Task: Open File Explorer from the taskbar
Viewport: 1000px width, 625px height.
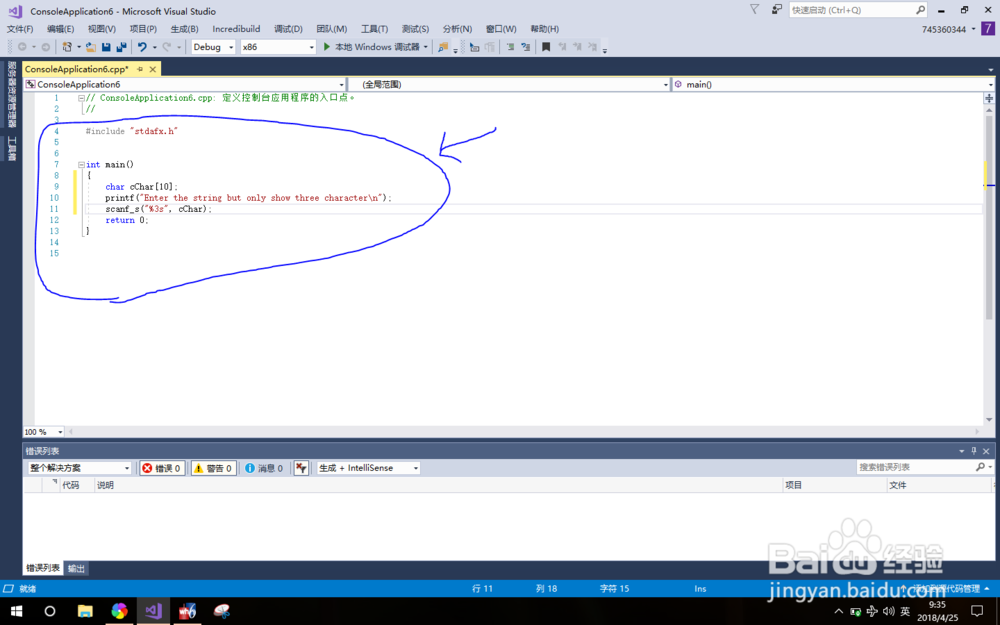Action: 85,611
